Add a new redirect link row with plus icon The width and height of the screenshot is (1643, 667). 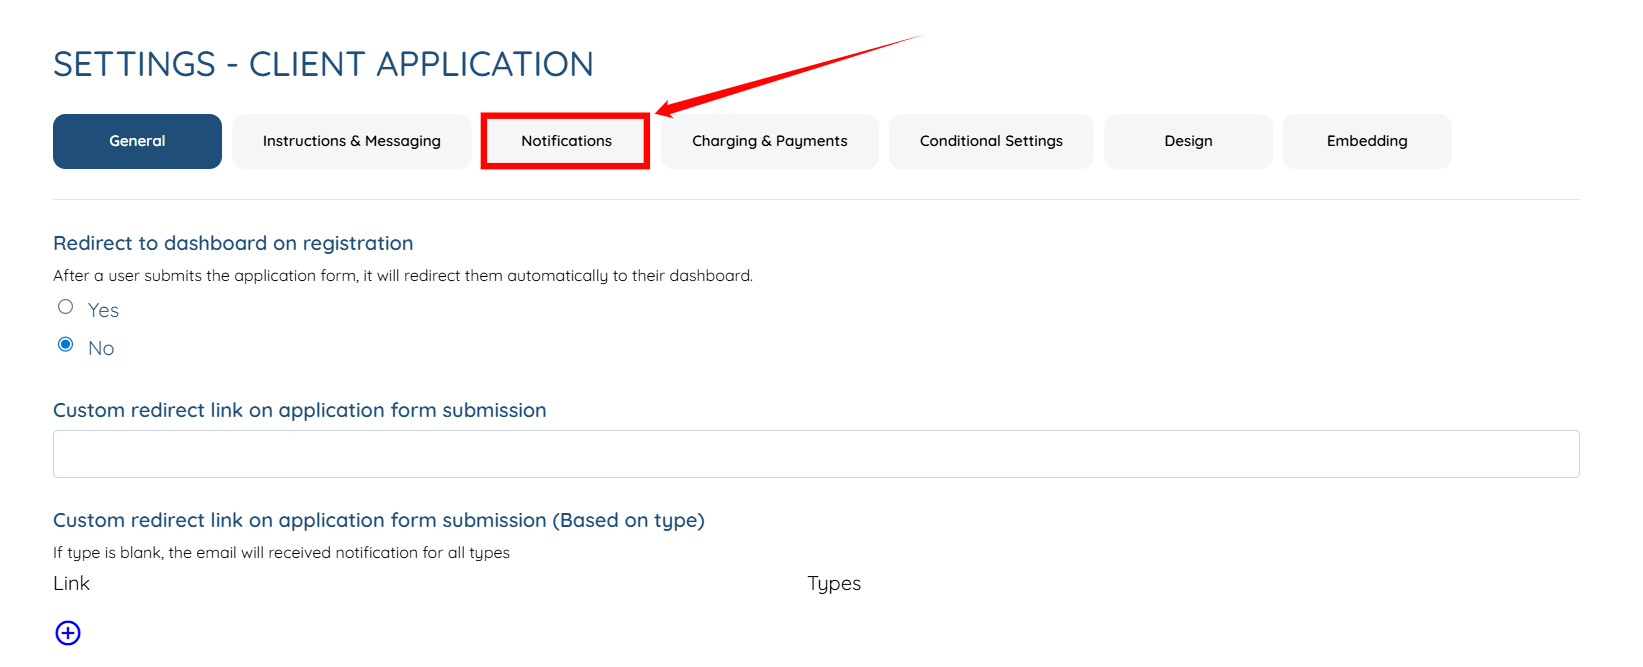pos(68,633)
